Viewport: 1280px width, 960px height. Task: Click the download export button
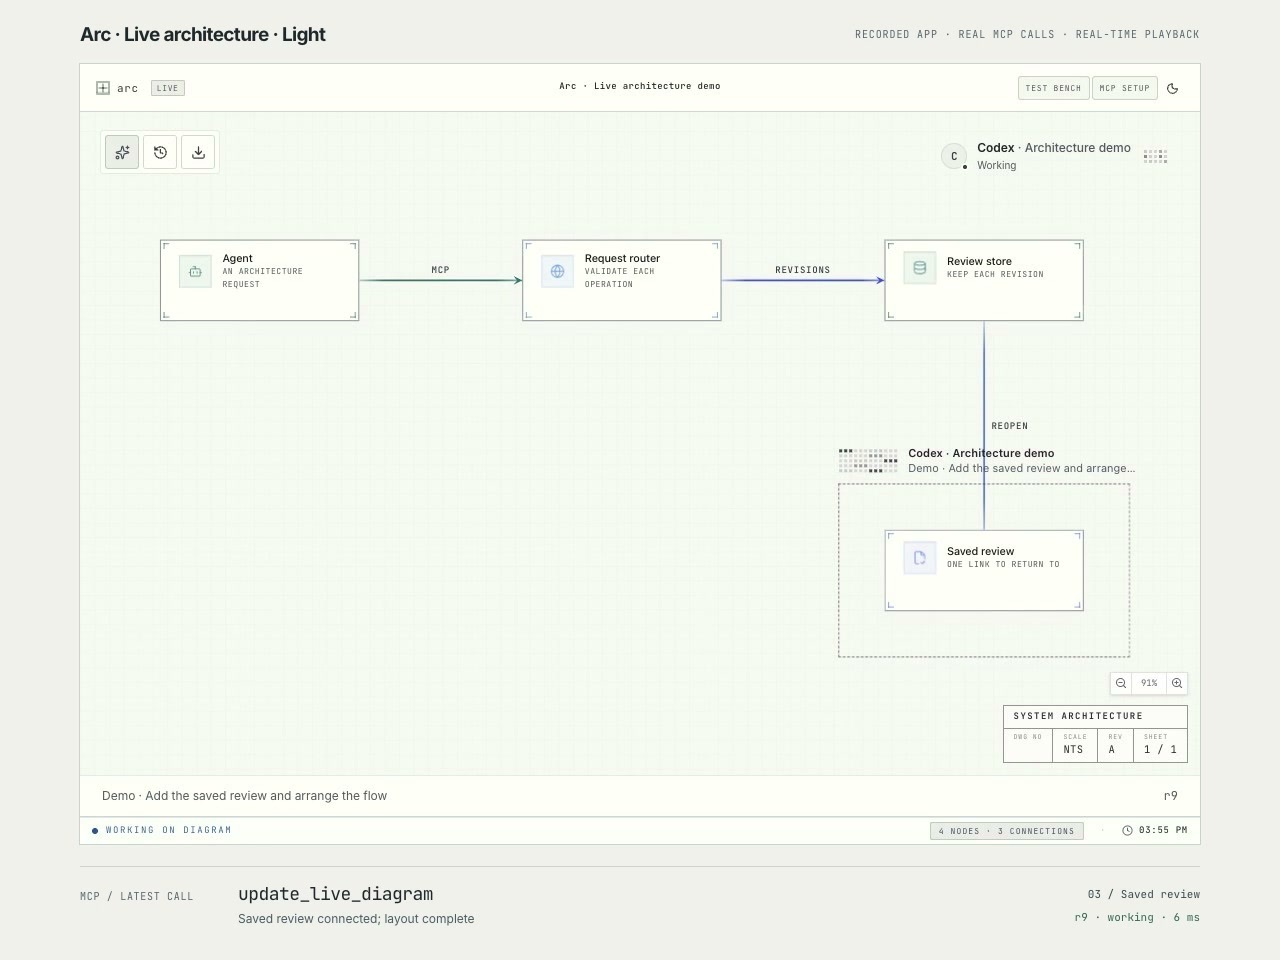198,152
